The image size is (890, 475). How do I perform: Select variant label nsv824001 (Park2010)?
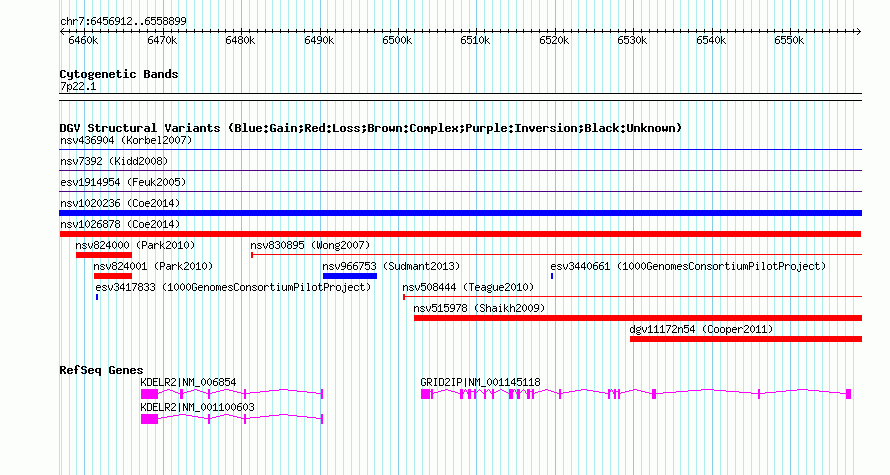(153, 266)
